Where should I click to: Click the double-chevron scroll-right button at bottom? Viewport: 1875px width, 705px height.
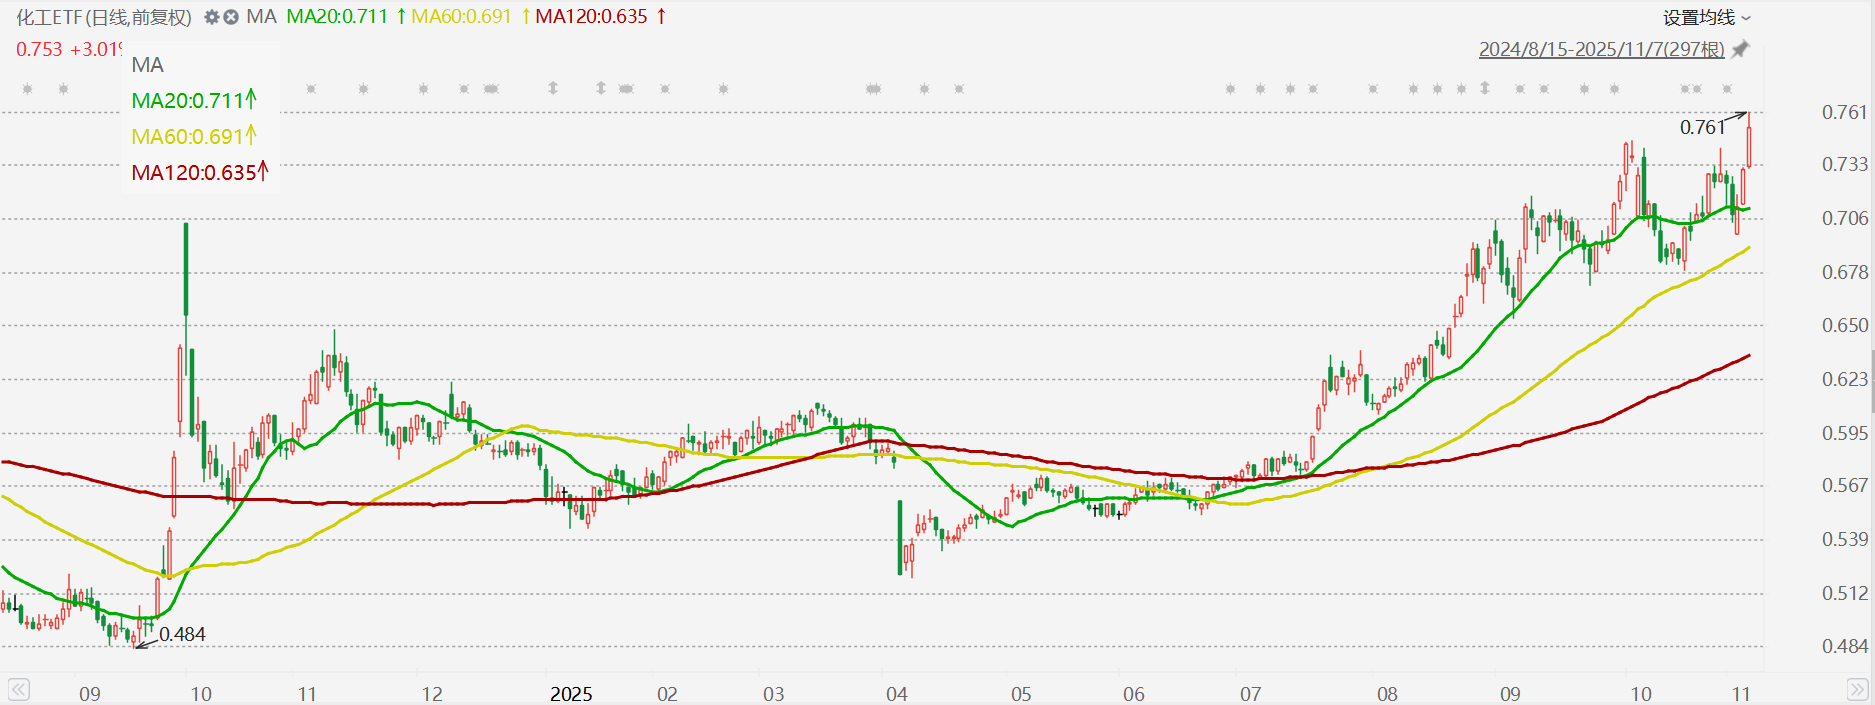point(1857,689)
